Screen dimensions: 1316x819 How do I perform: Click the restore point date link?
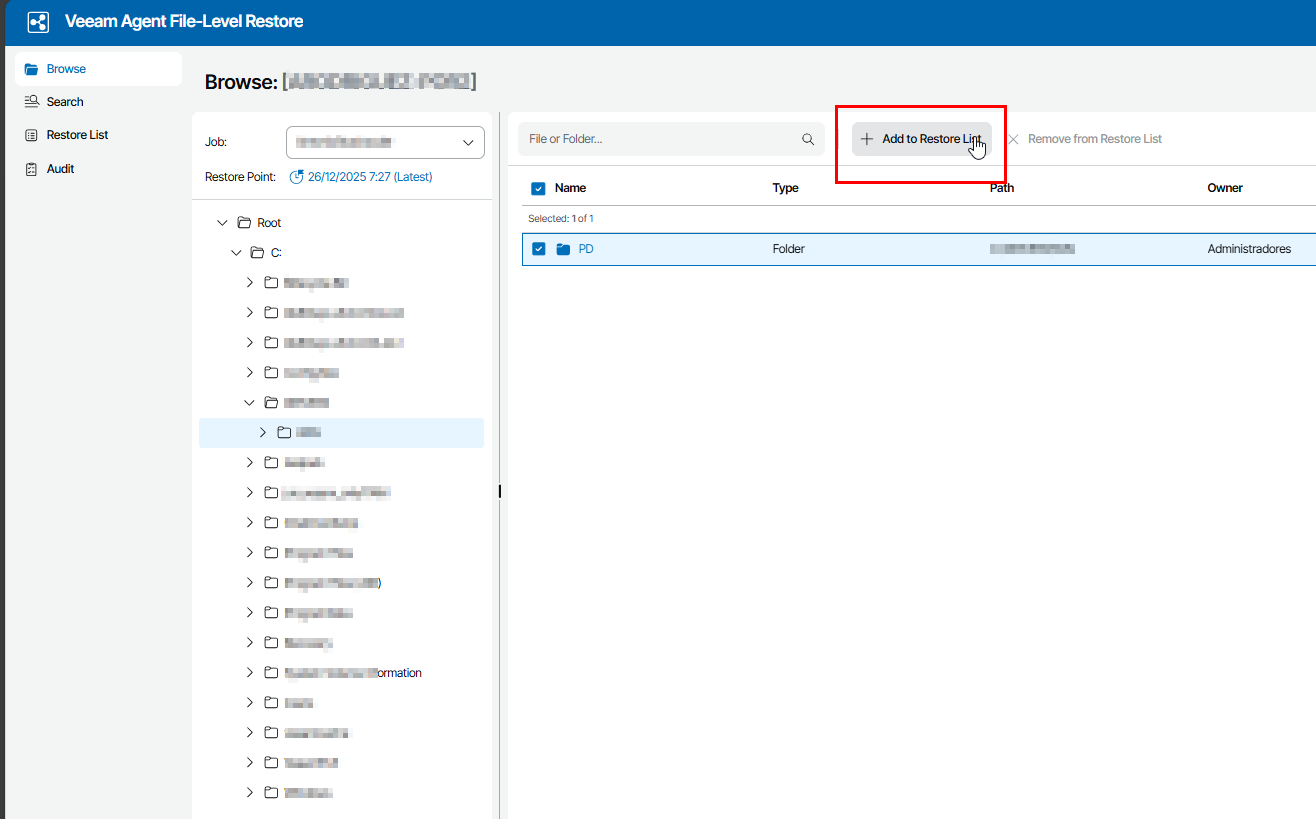click(369, 177)
